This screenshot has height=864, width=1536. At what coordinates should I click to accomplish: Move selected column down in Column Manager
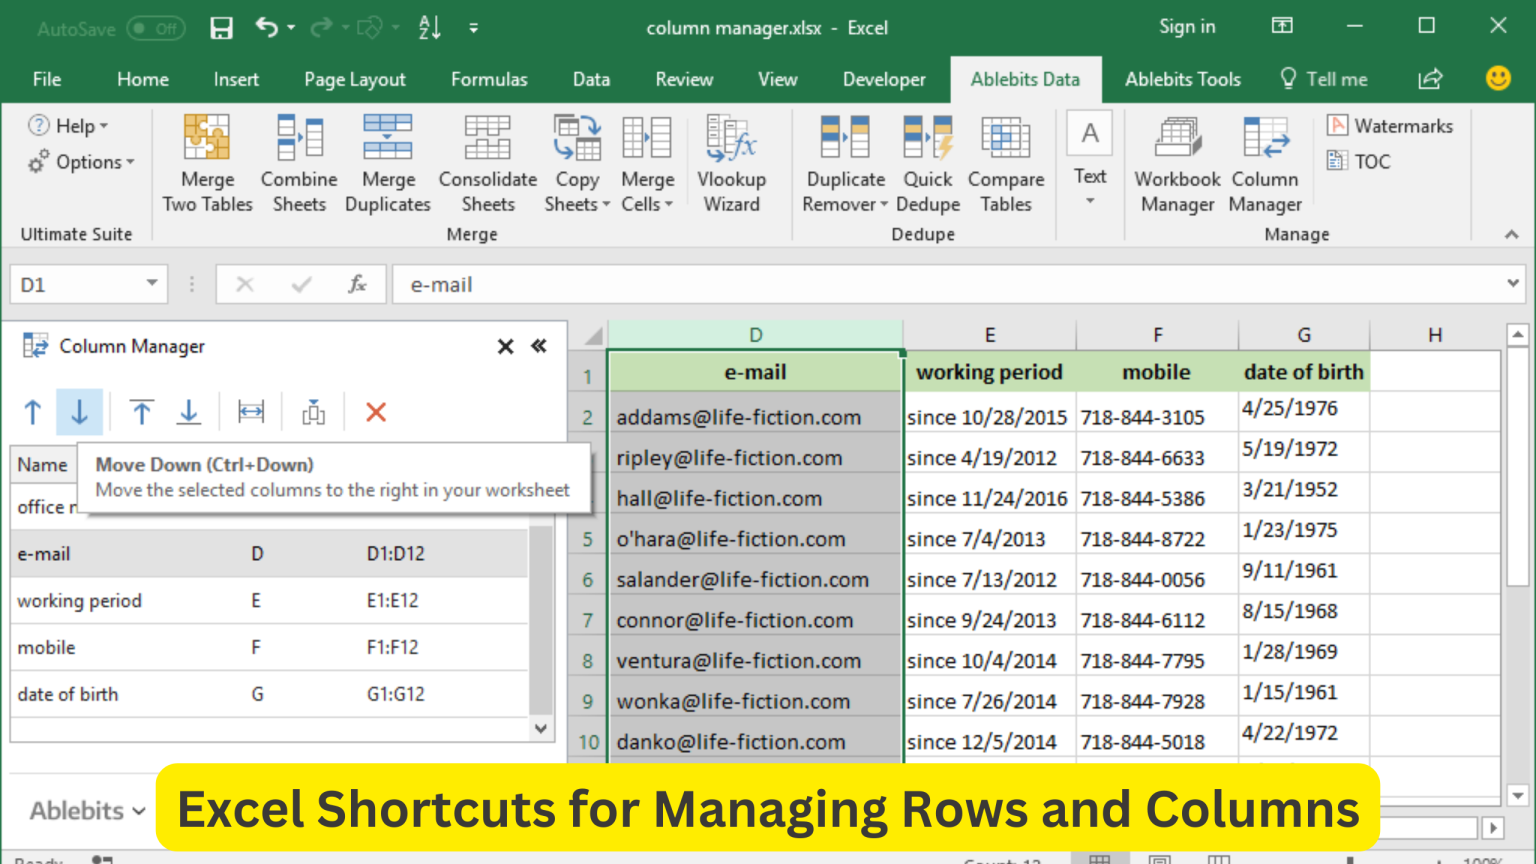(x=79, y=411)
